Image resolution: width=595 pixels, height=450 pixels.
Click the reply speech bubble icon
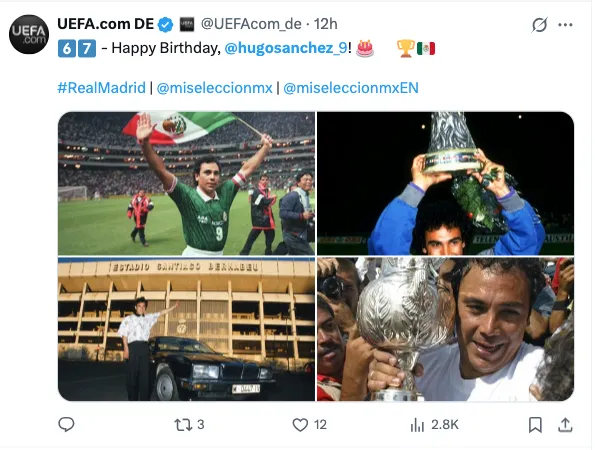(66, 424)
